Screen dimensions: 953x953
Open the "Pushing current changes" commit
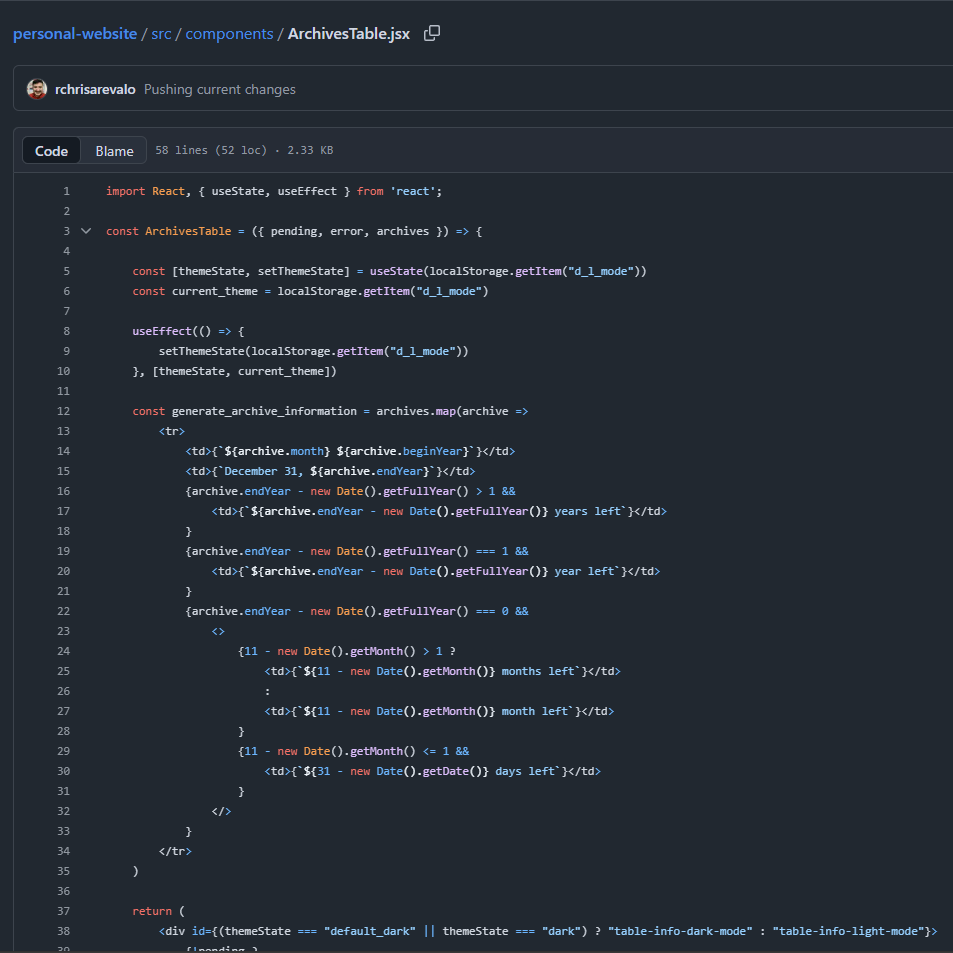pos(220,89)
